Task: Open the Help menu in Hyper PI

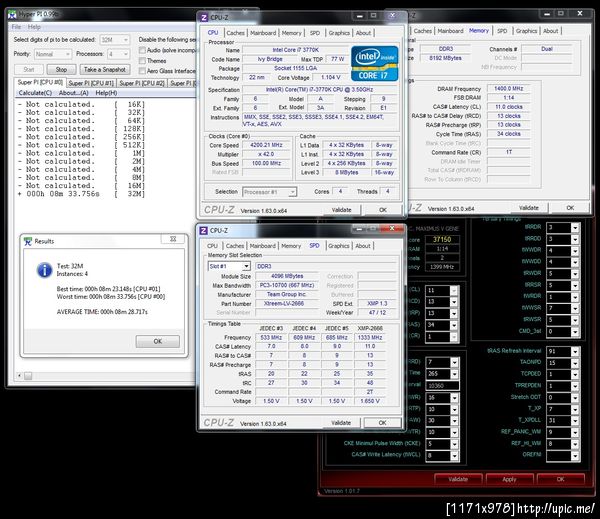Action: click(x=34, y=27)
